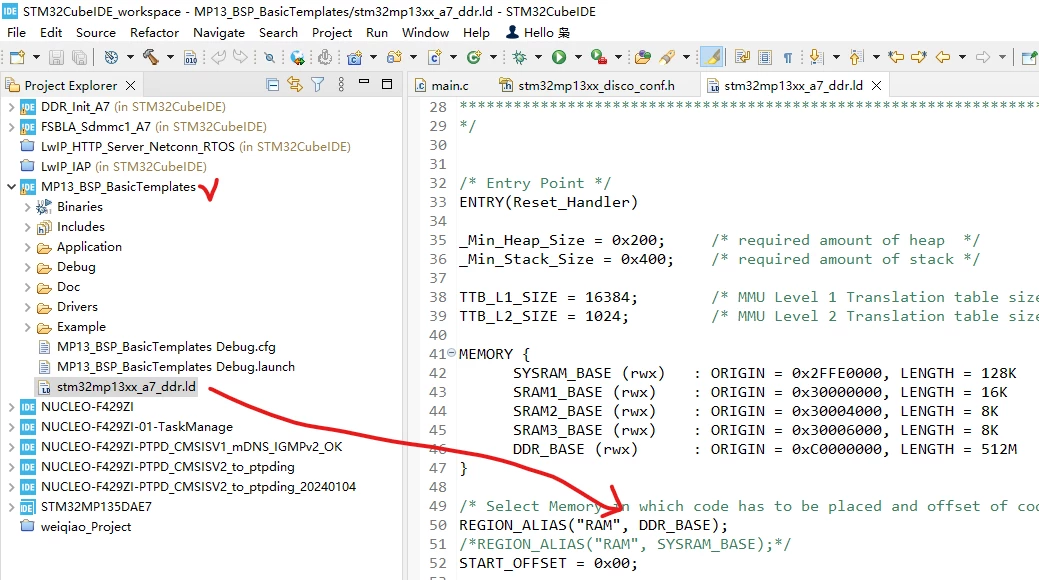Open dropdown next to green Run icon
1039x580 pixels.
click(x=578, y=58)
